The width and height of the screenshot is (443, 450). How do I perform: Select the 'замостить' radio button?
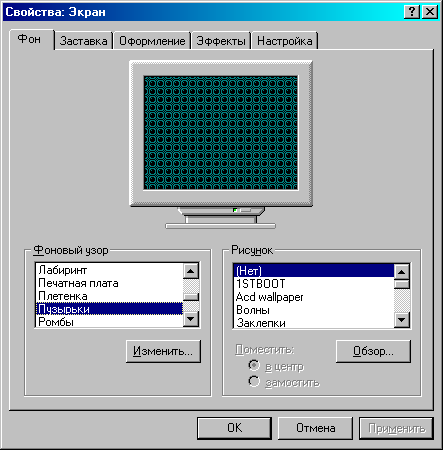(254, 381)
